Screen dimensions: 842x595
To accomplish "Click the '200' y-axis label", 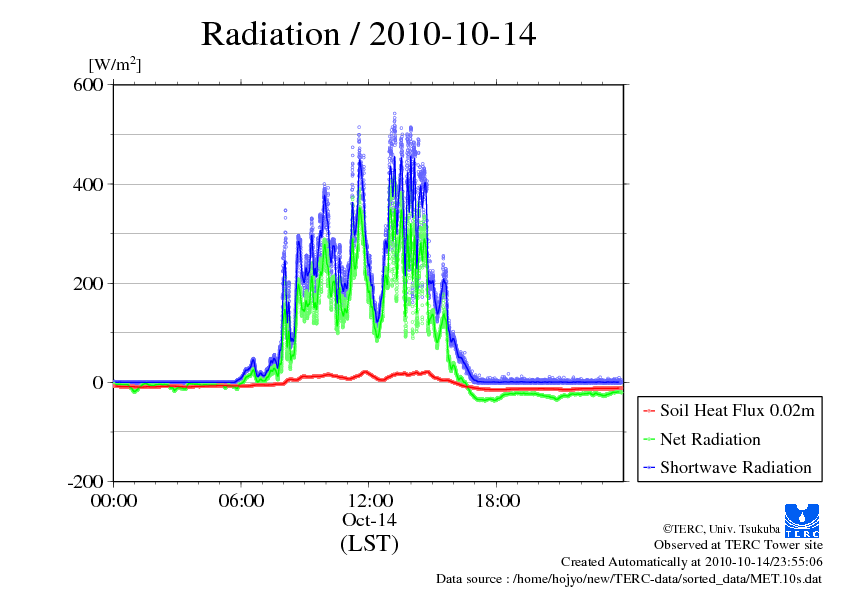I will click(x=88, y=284).
